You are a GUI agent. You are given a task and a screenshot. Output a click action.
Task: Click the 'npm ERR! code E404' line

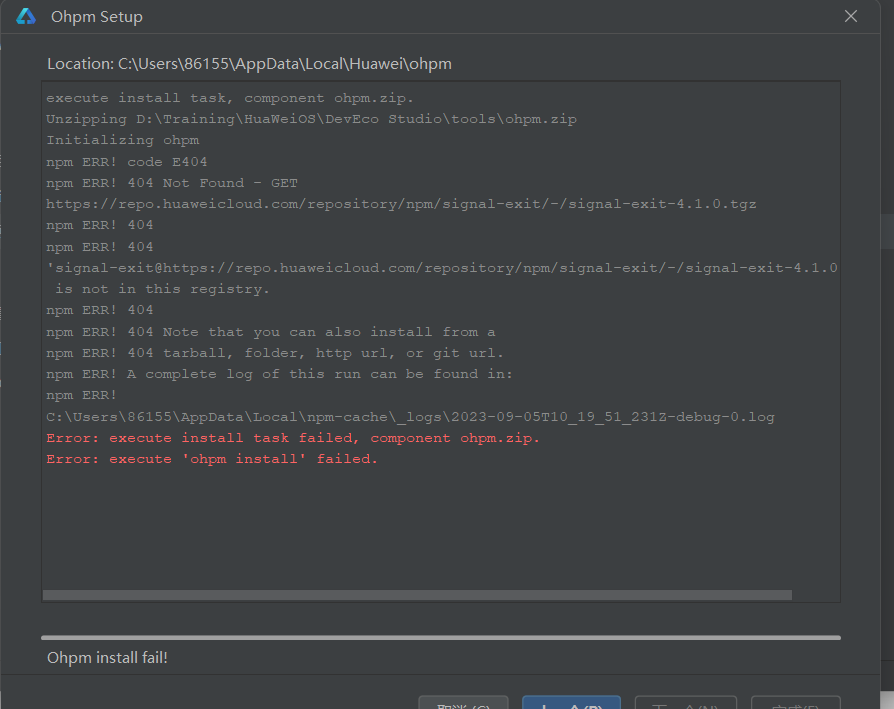point(127,162)
